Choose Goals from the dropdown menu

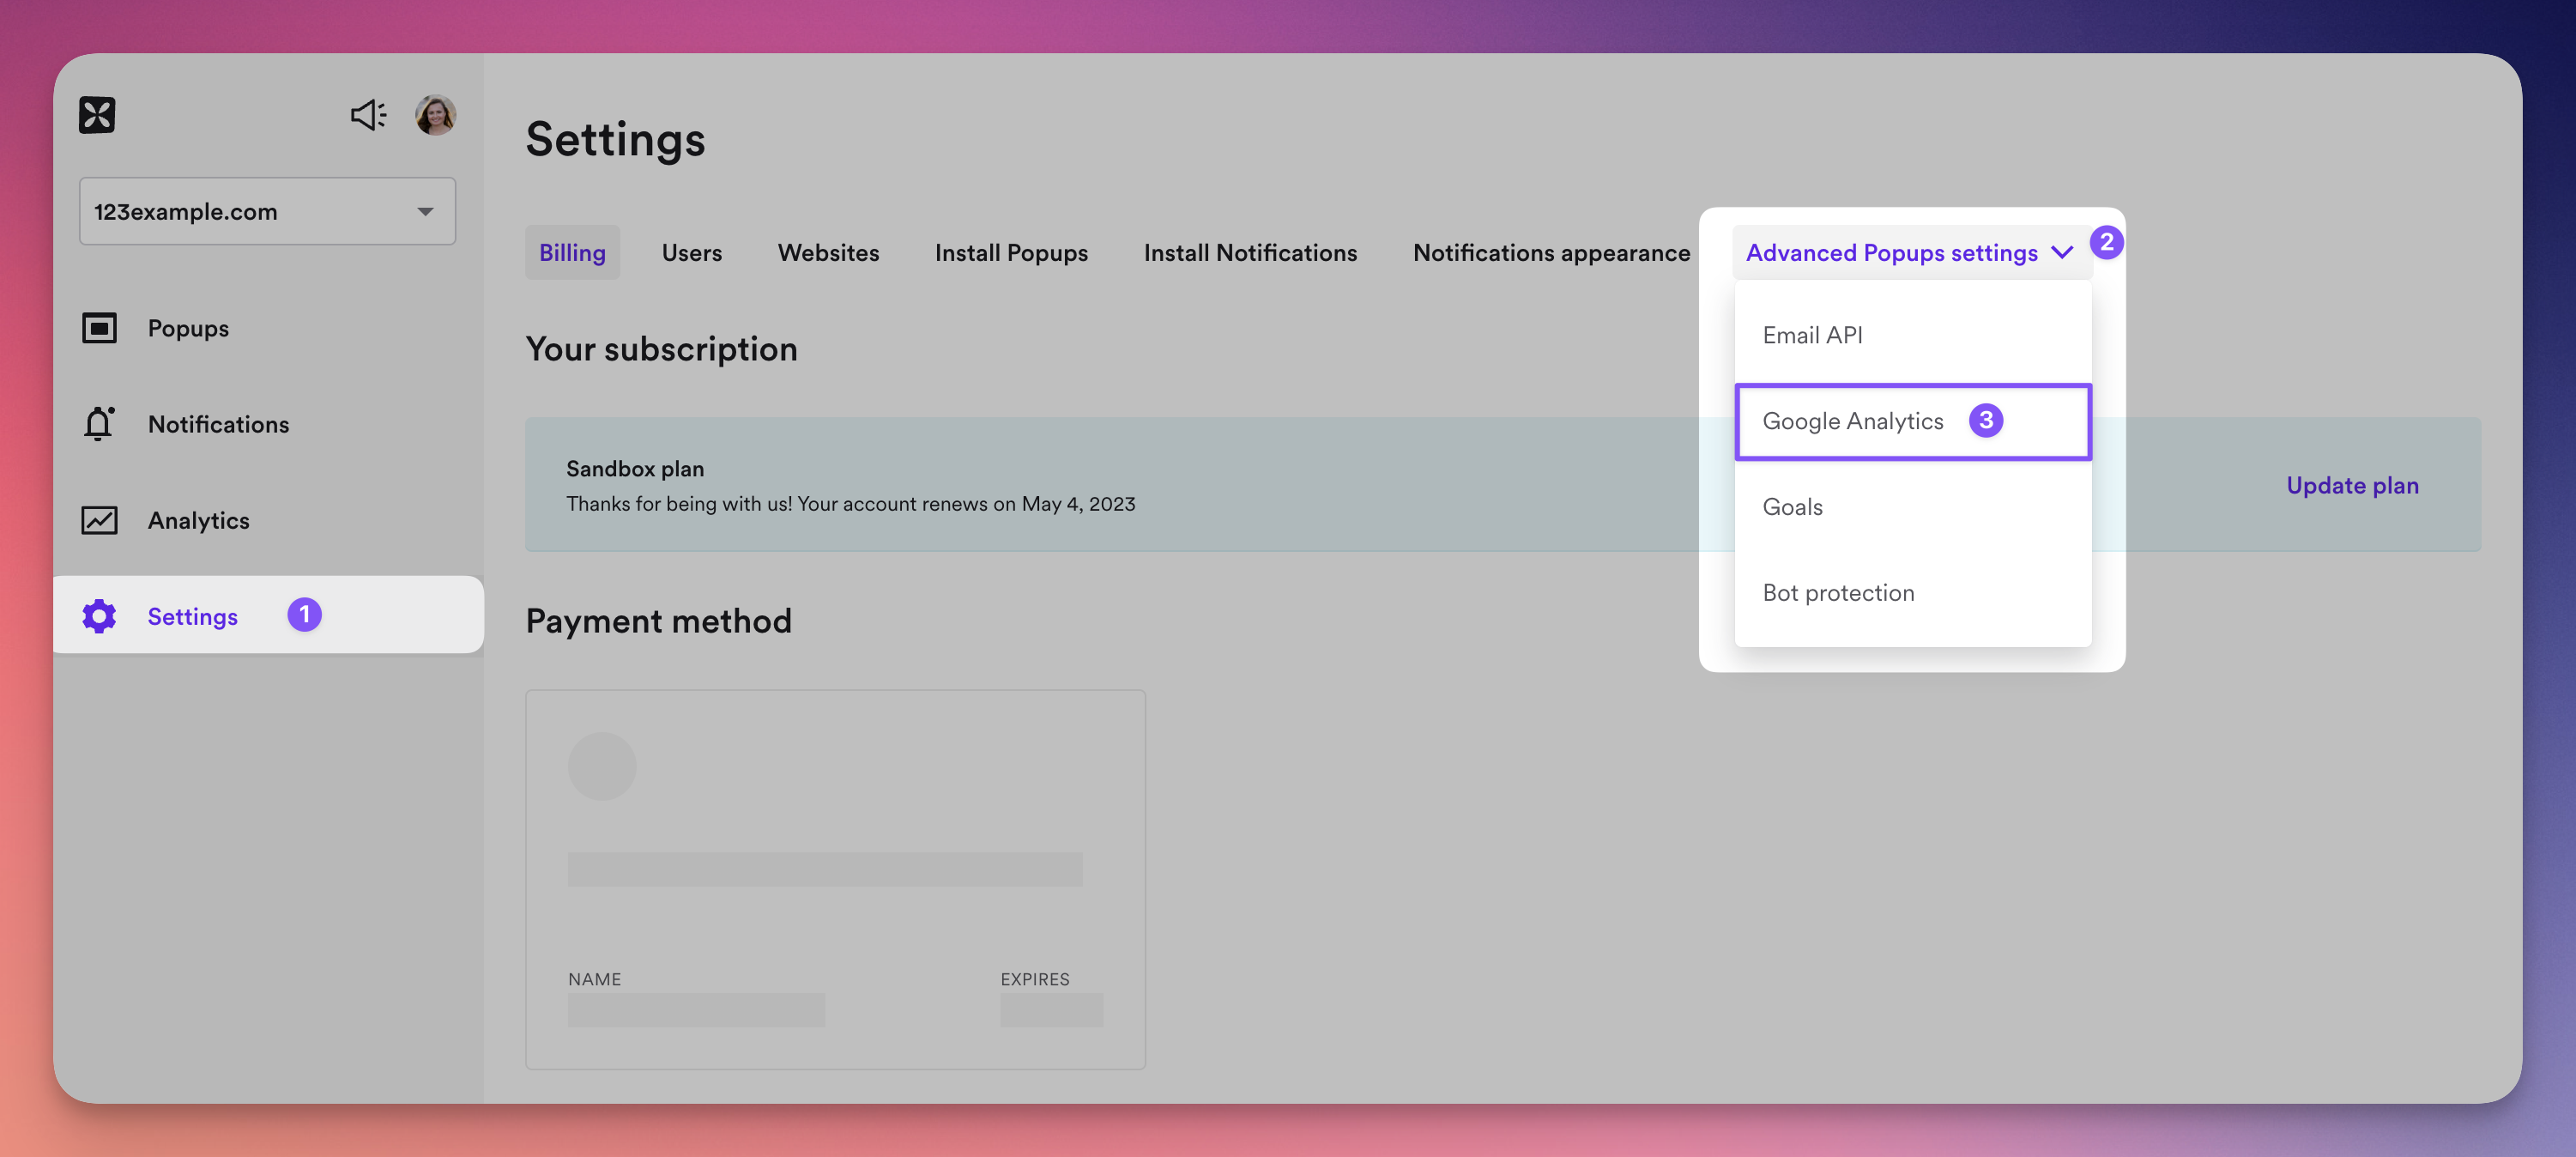(1912, 507)
